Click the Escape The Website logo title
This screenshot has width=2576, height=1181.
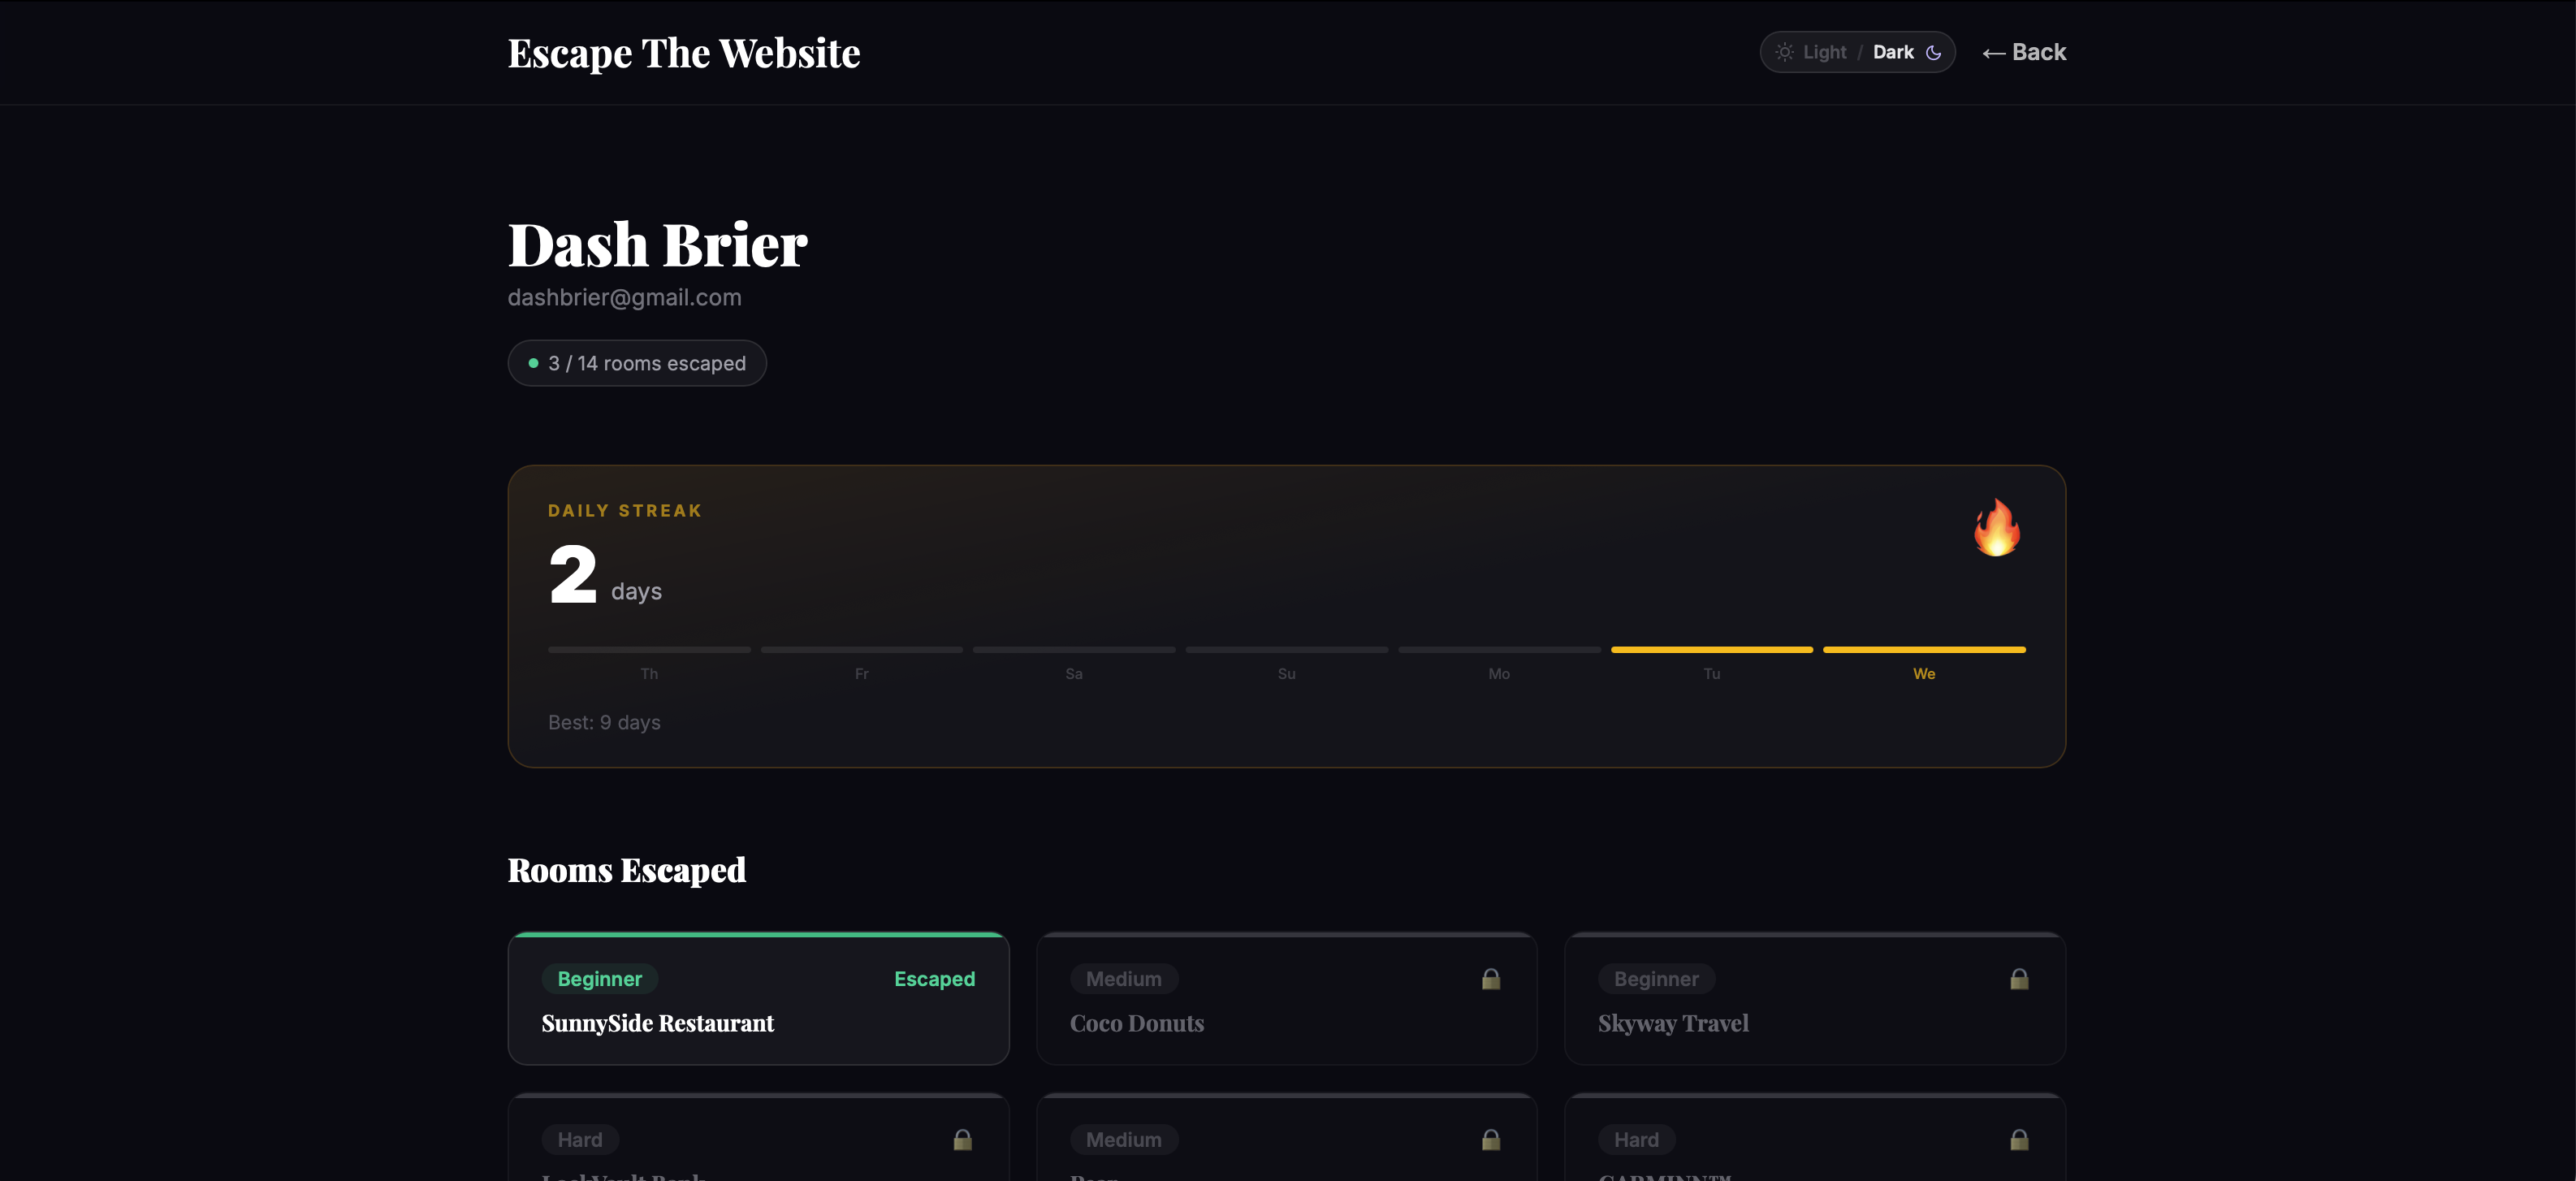click(x=683, y=53)
